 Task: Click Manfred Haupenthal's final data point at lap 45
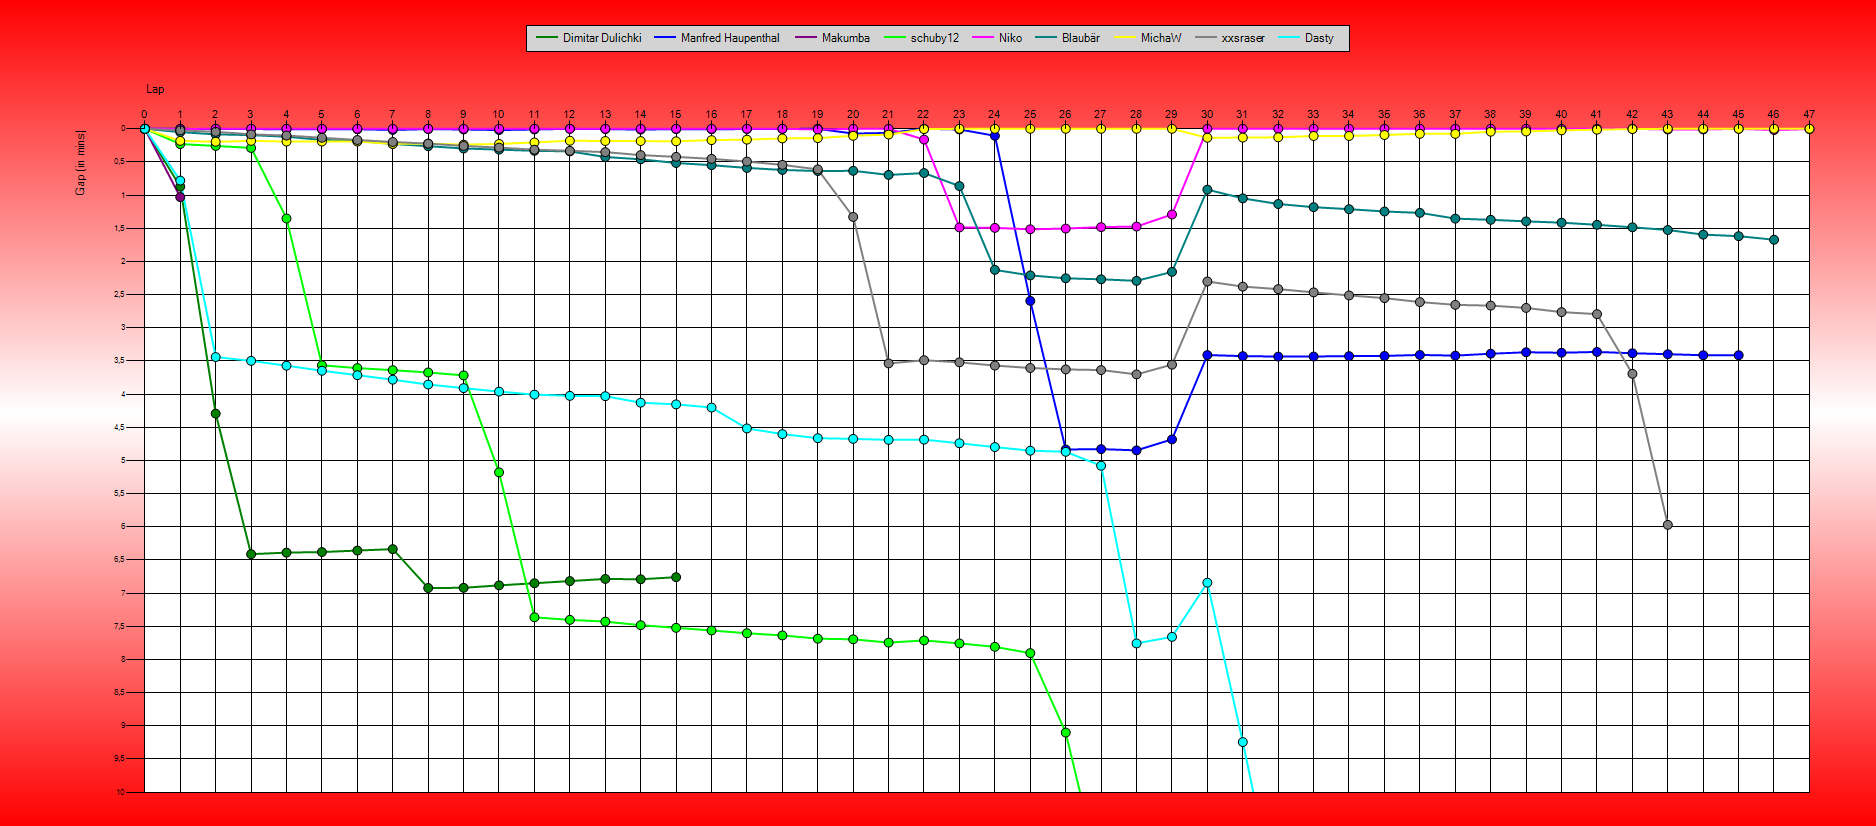[x=1738, y=355]
